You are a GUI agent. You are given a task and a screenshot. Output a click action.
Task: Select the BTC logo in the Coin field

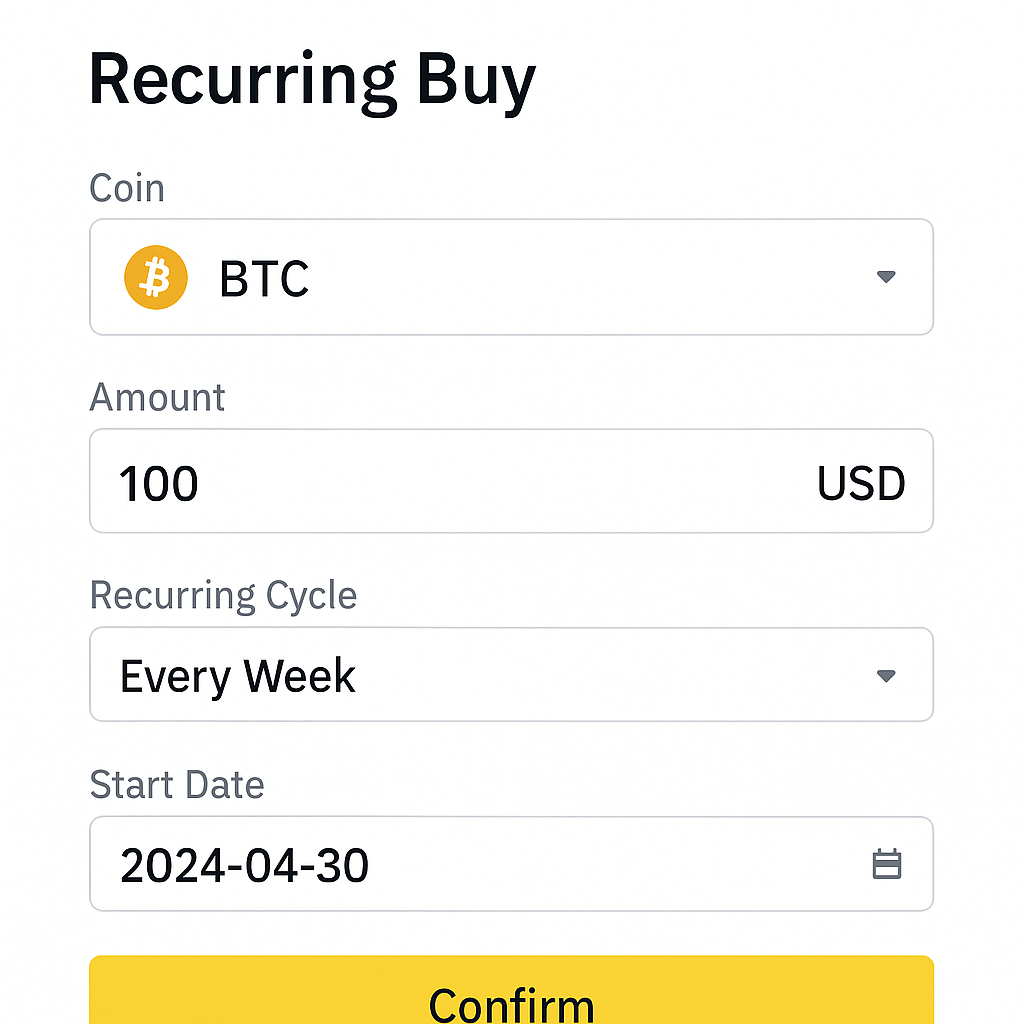click(x=155, y=277)
